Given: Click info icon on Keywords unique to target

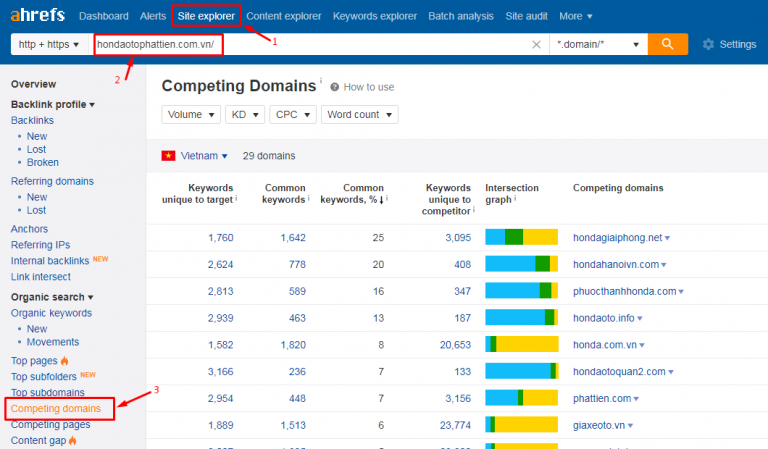Looking at the screenshot, I should point(236,198).
